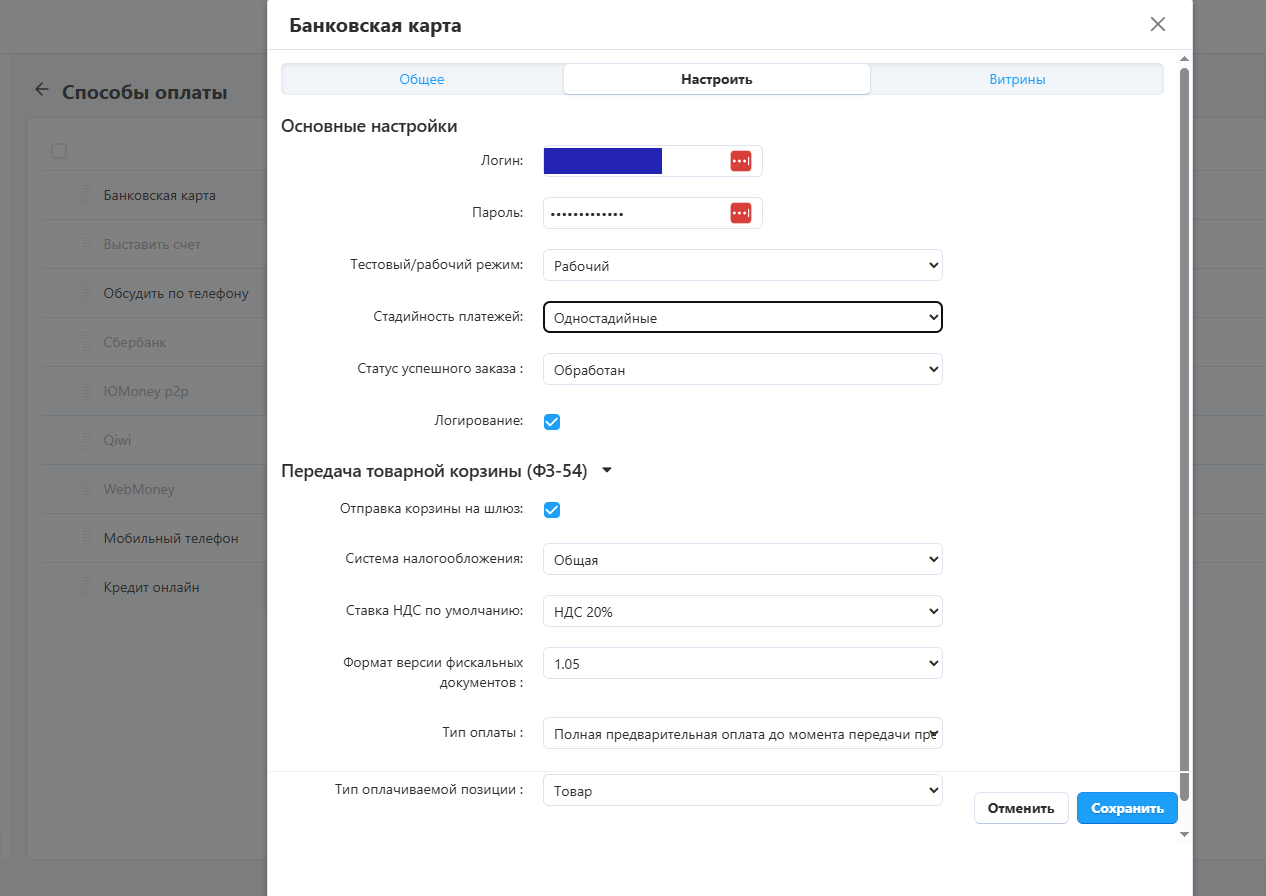Screen dimensions: 1266x896
Task: Switch to Витрины tab
Action: [x=1017, y=79]
